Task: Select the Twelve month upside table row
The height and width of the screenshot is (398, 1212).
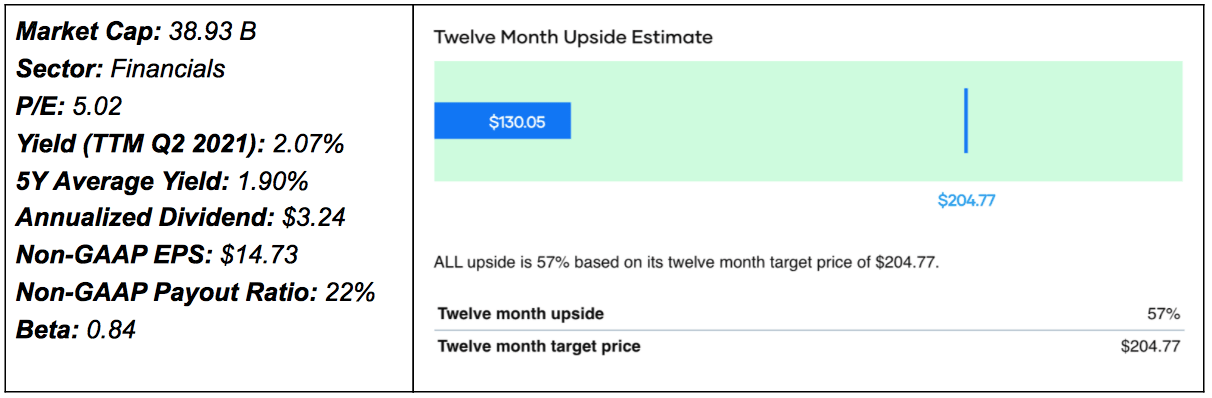Action: click(809, 314)
